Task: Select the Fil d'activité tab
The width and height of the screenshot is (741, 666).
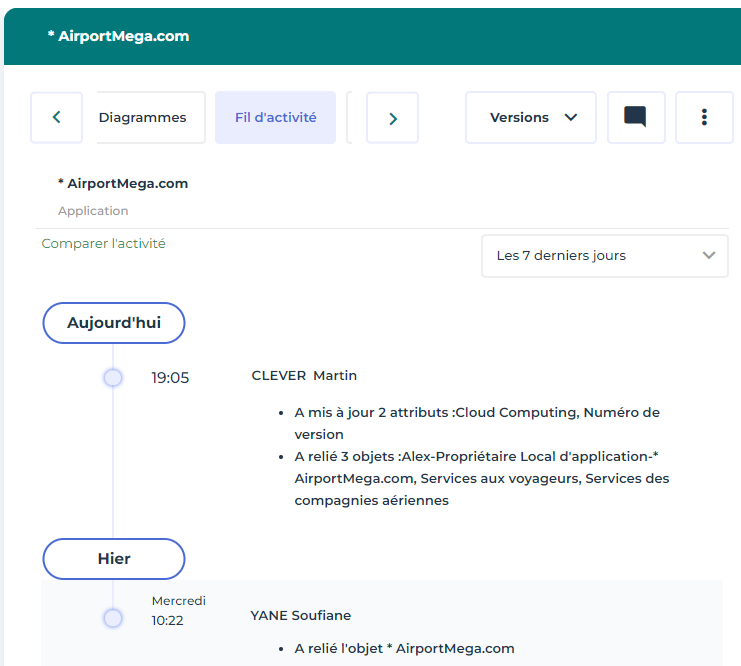Action: click(275, 118)
